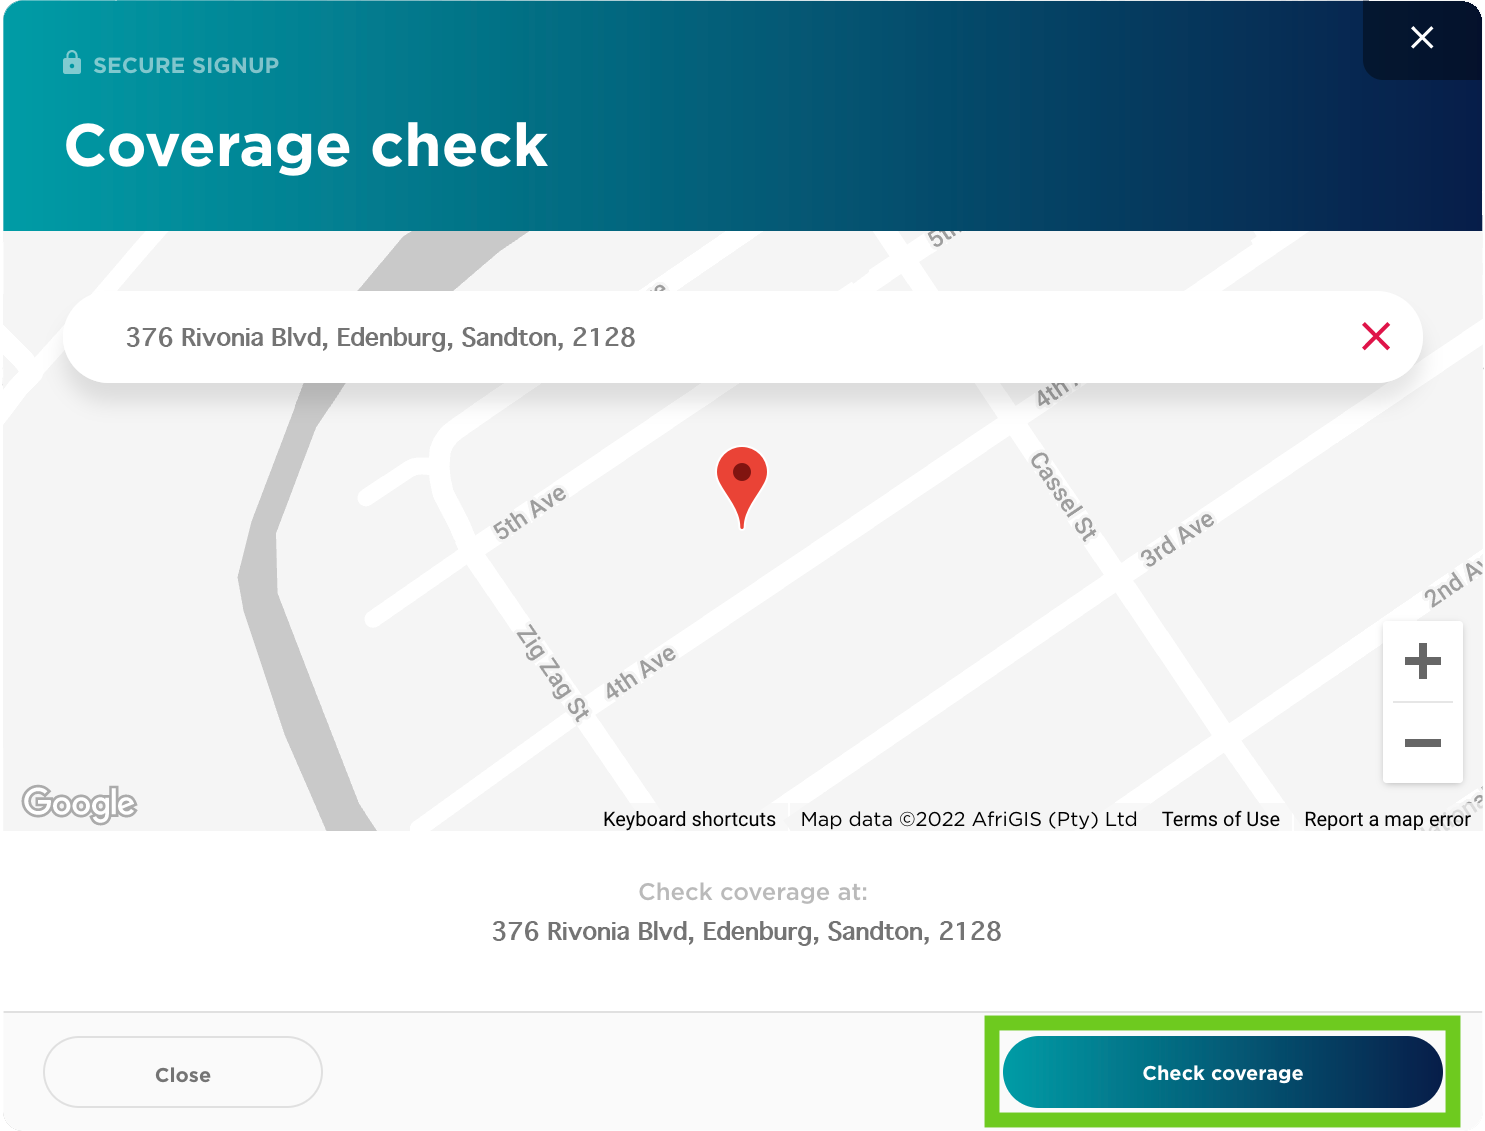Click into the address search field

(x=700, y=337)
